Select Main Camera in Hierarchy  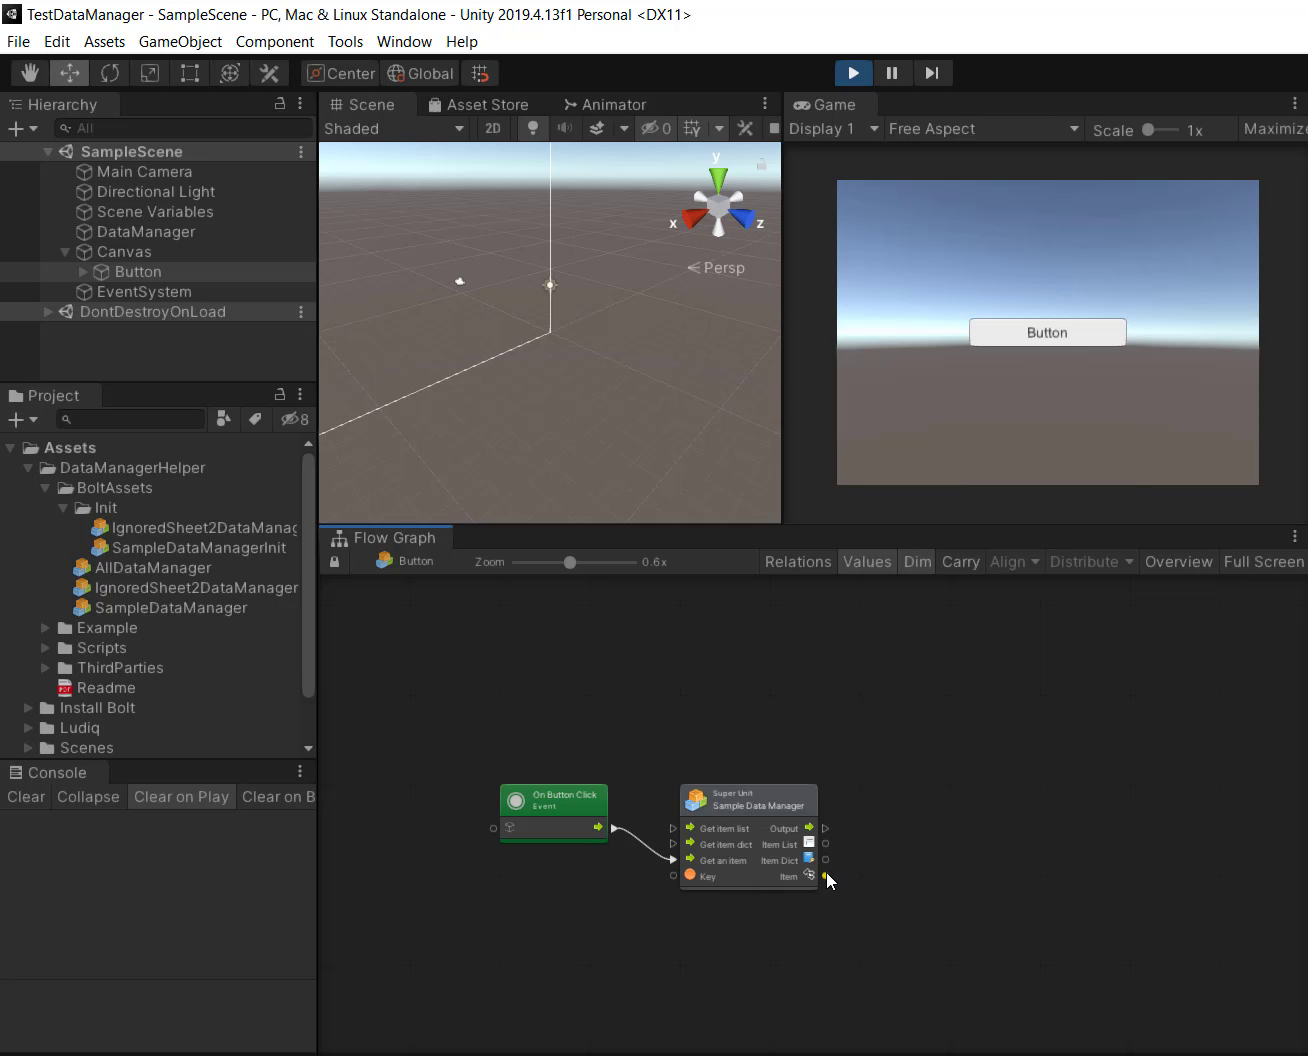(x=144, y=171)
